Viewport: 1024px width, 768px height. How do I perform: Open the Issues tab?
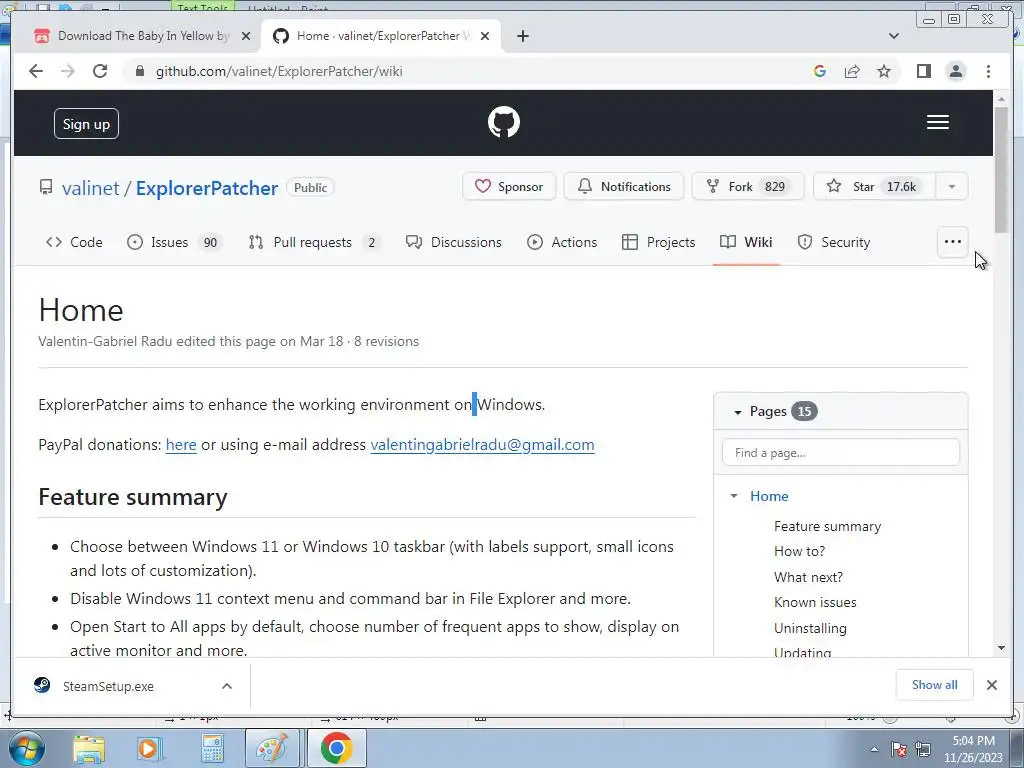174,242
